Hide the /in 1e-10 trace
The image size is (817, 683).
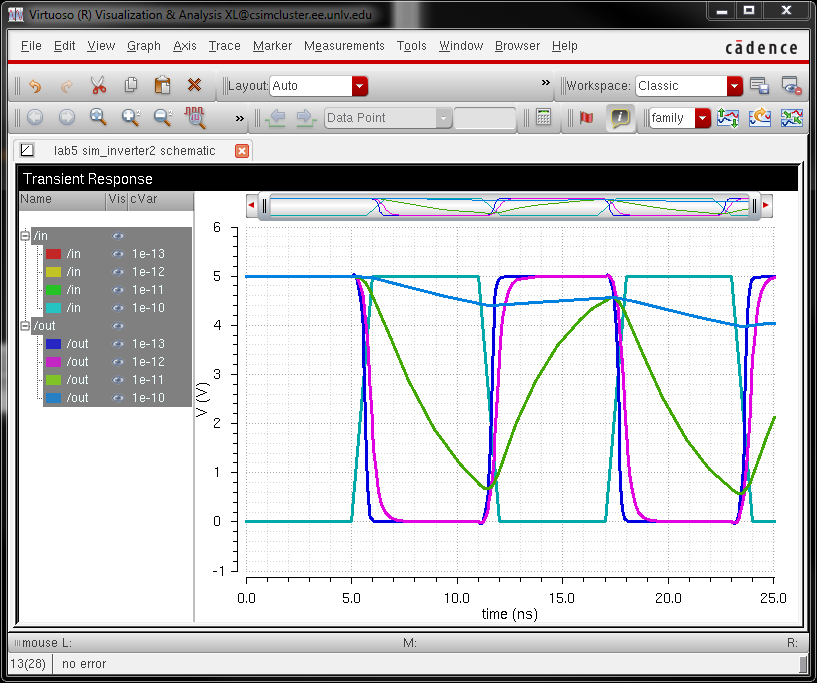118,308
